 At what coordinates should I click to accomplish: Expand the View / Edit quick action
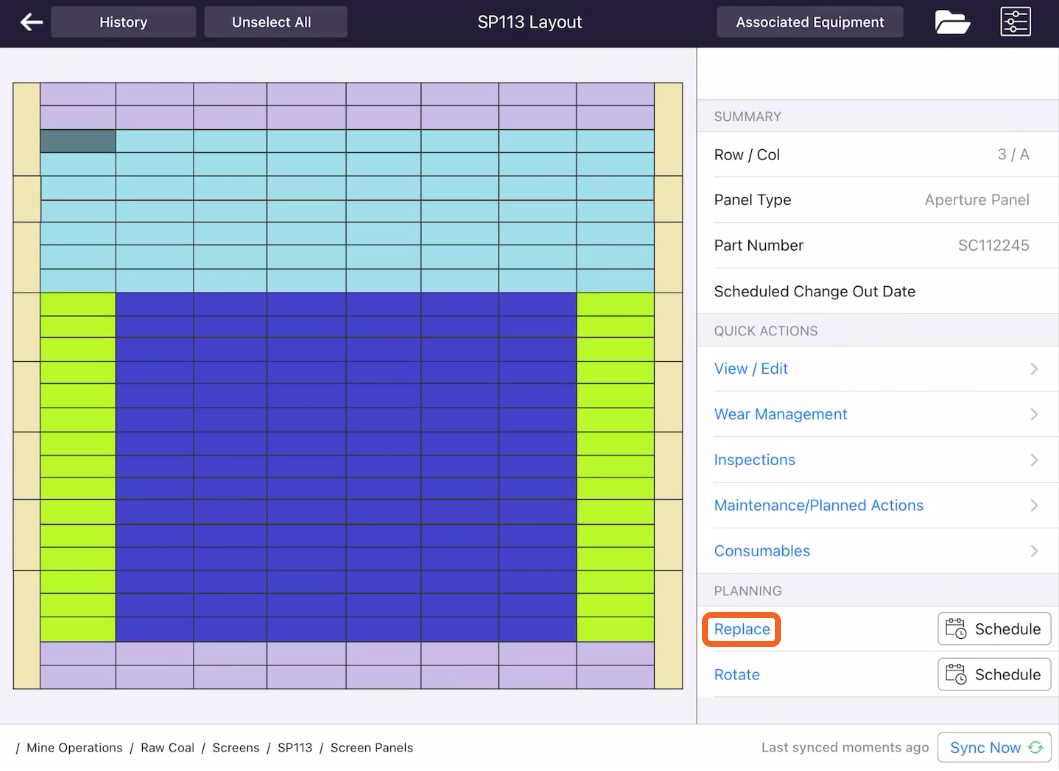[x=751, y=368]
